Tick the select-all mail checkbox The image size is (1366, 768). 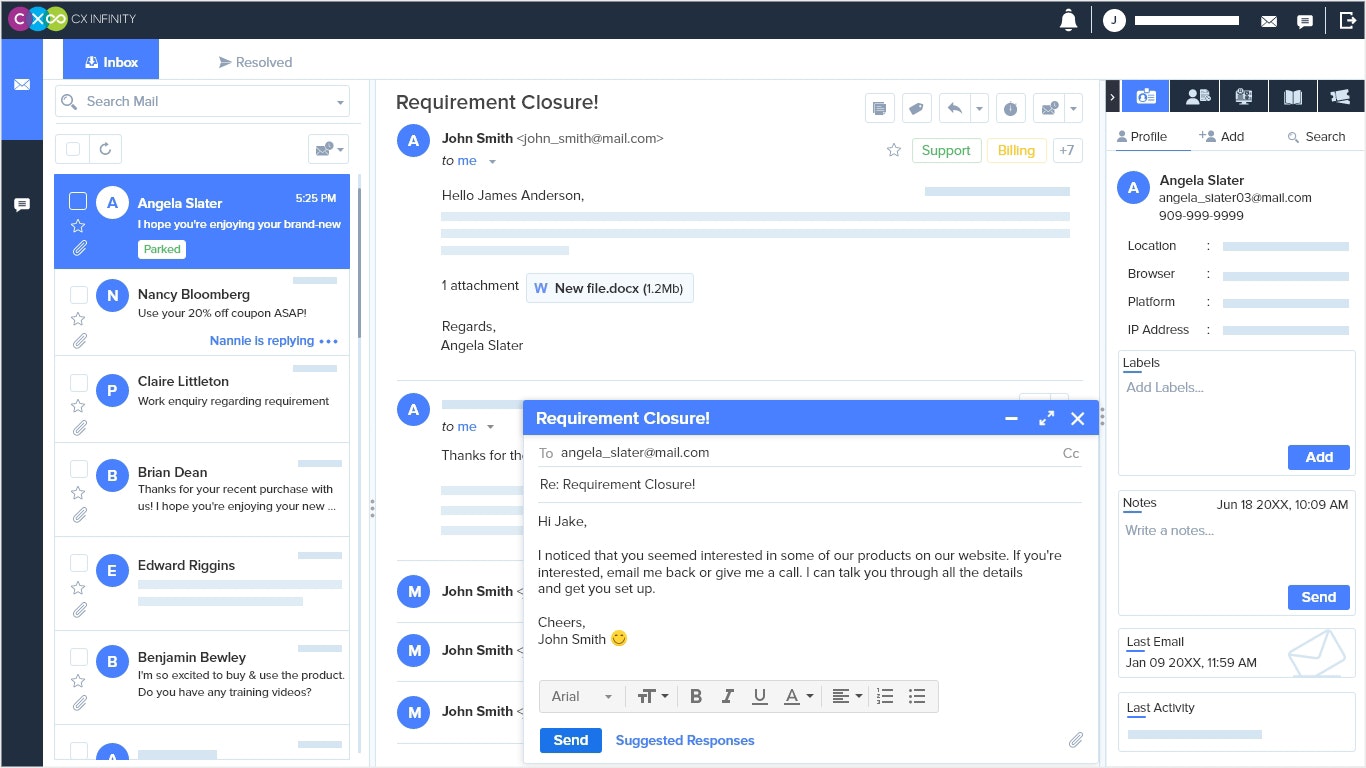click(x=73, y=149)
